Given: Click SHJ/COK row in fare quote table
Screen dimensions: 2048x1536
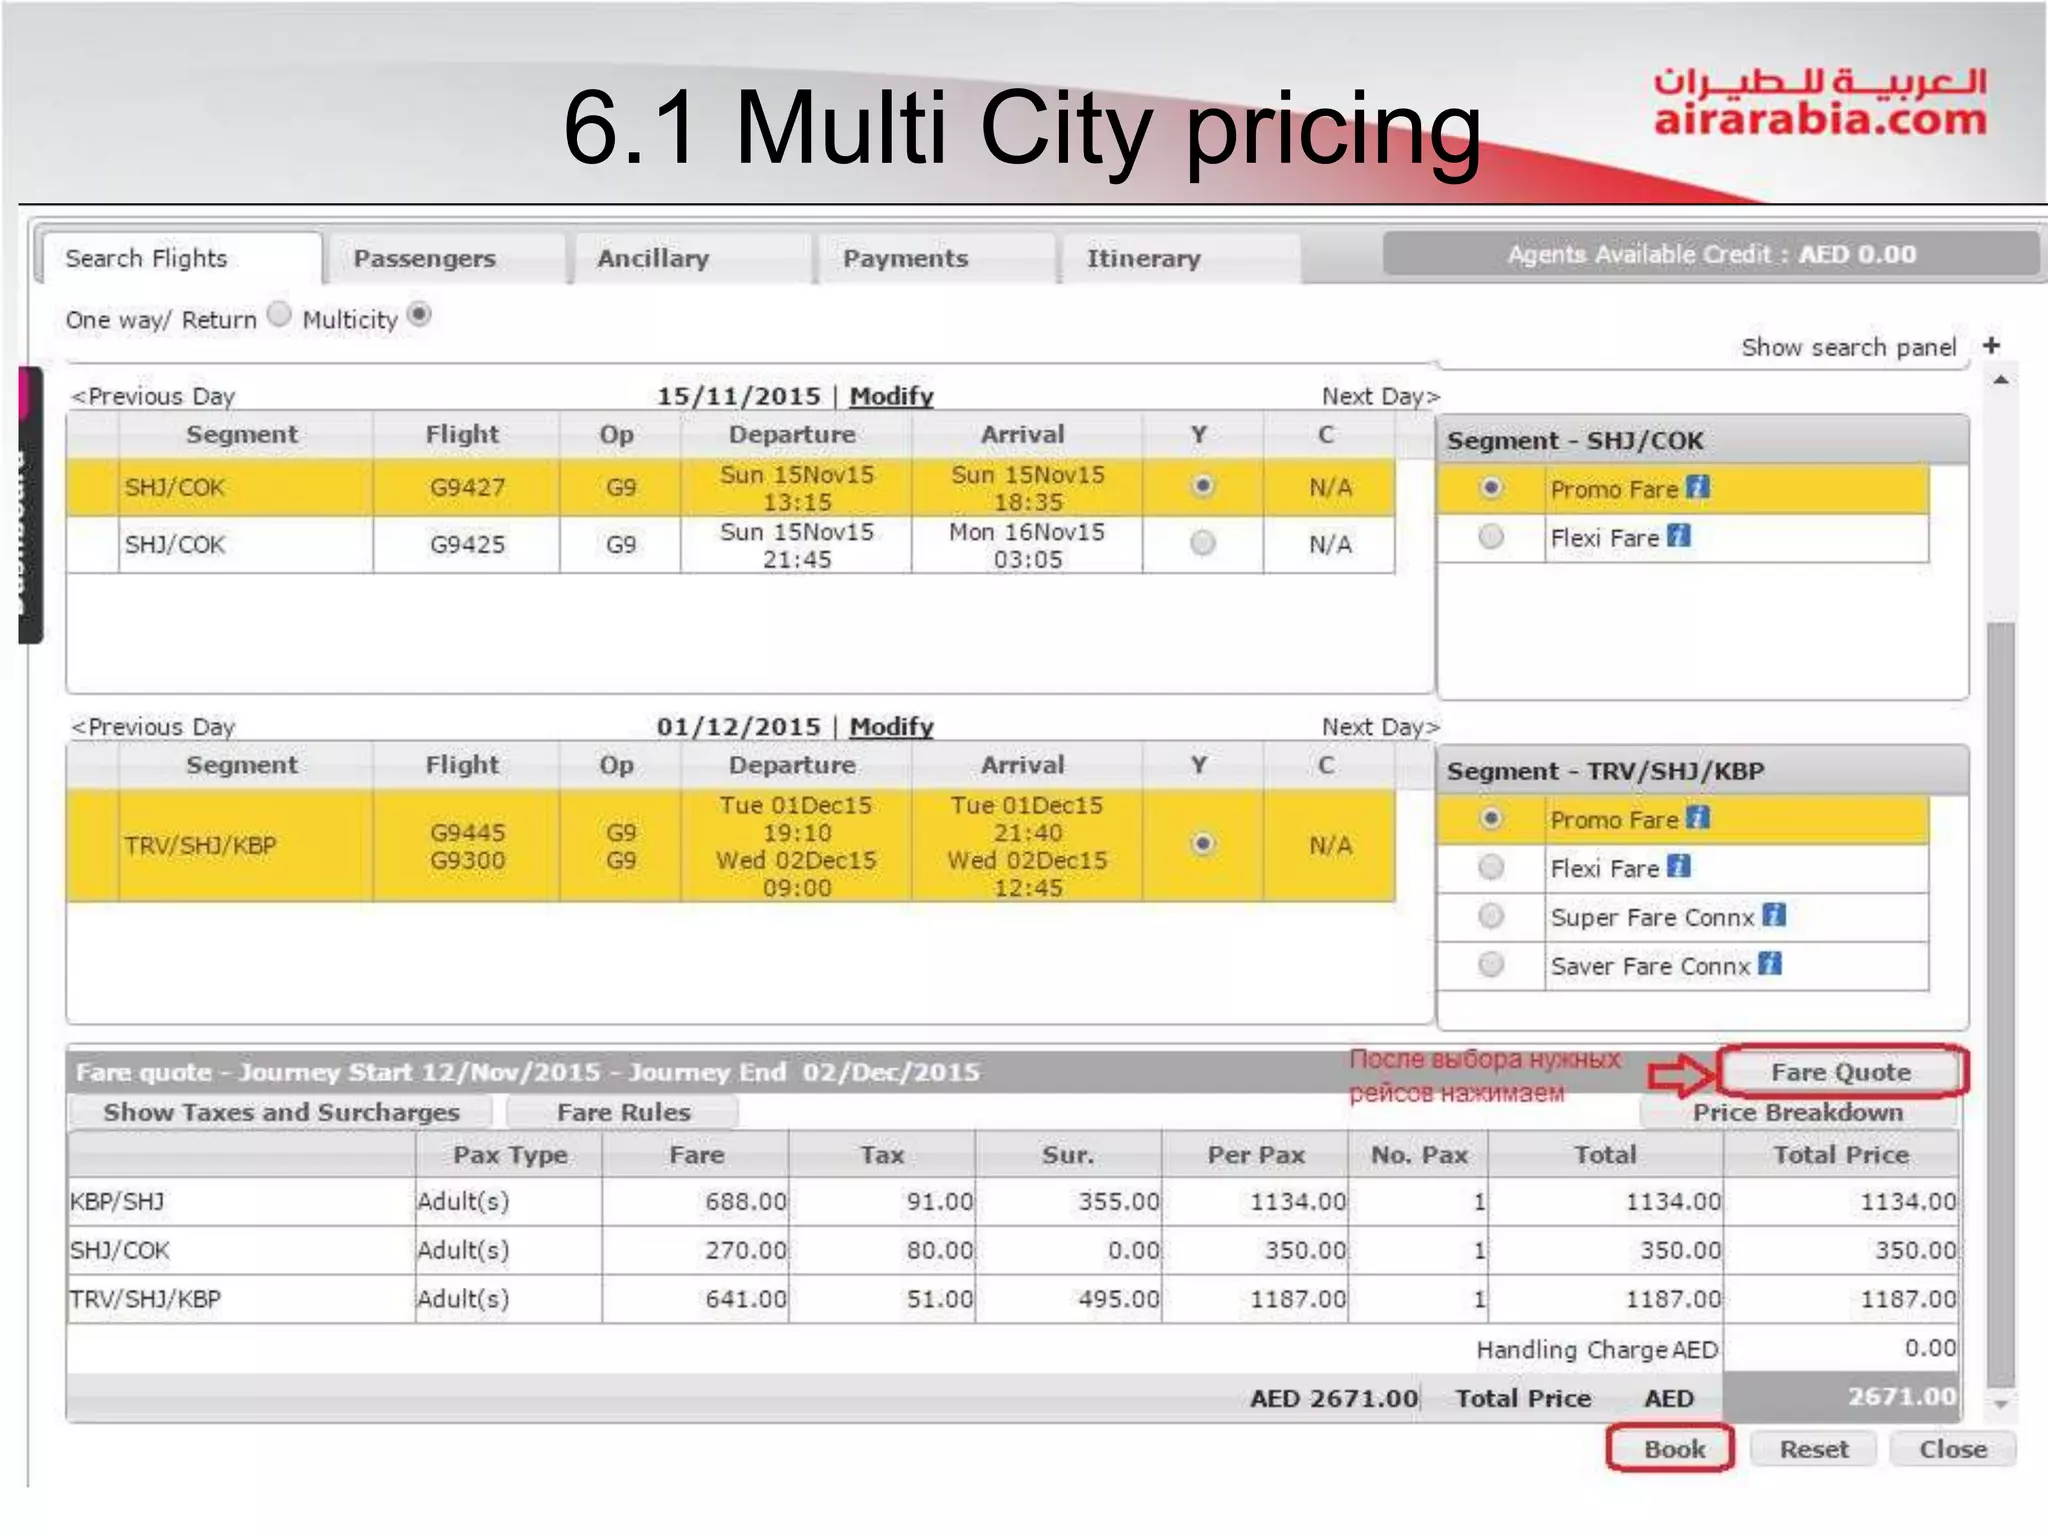Looking at the screenshot, I should 1013,1250.
